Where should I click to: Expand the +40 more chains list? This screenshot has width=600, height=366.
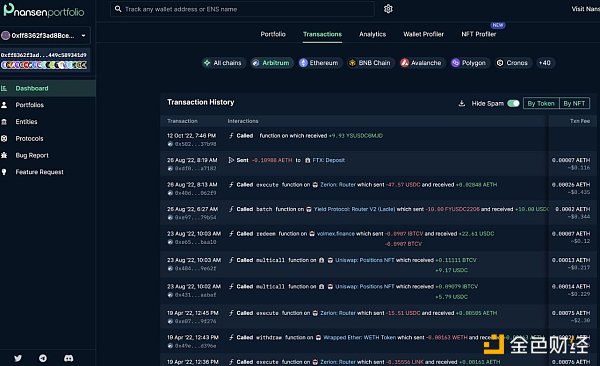click(x=545, y=63)
